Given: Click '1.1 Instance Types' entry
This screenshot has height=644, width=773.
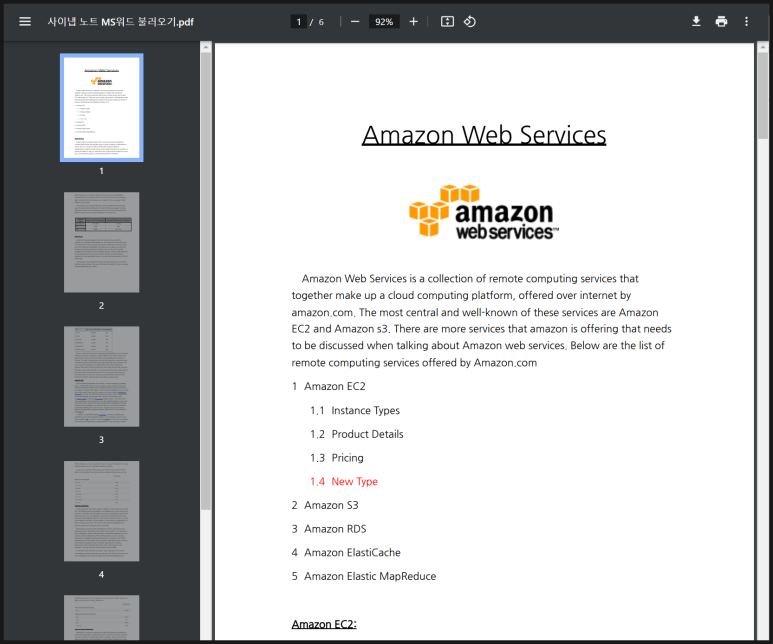Looking at the screenshot, I should click(355, 410).
